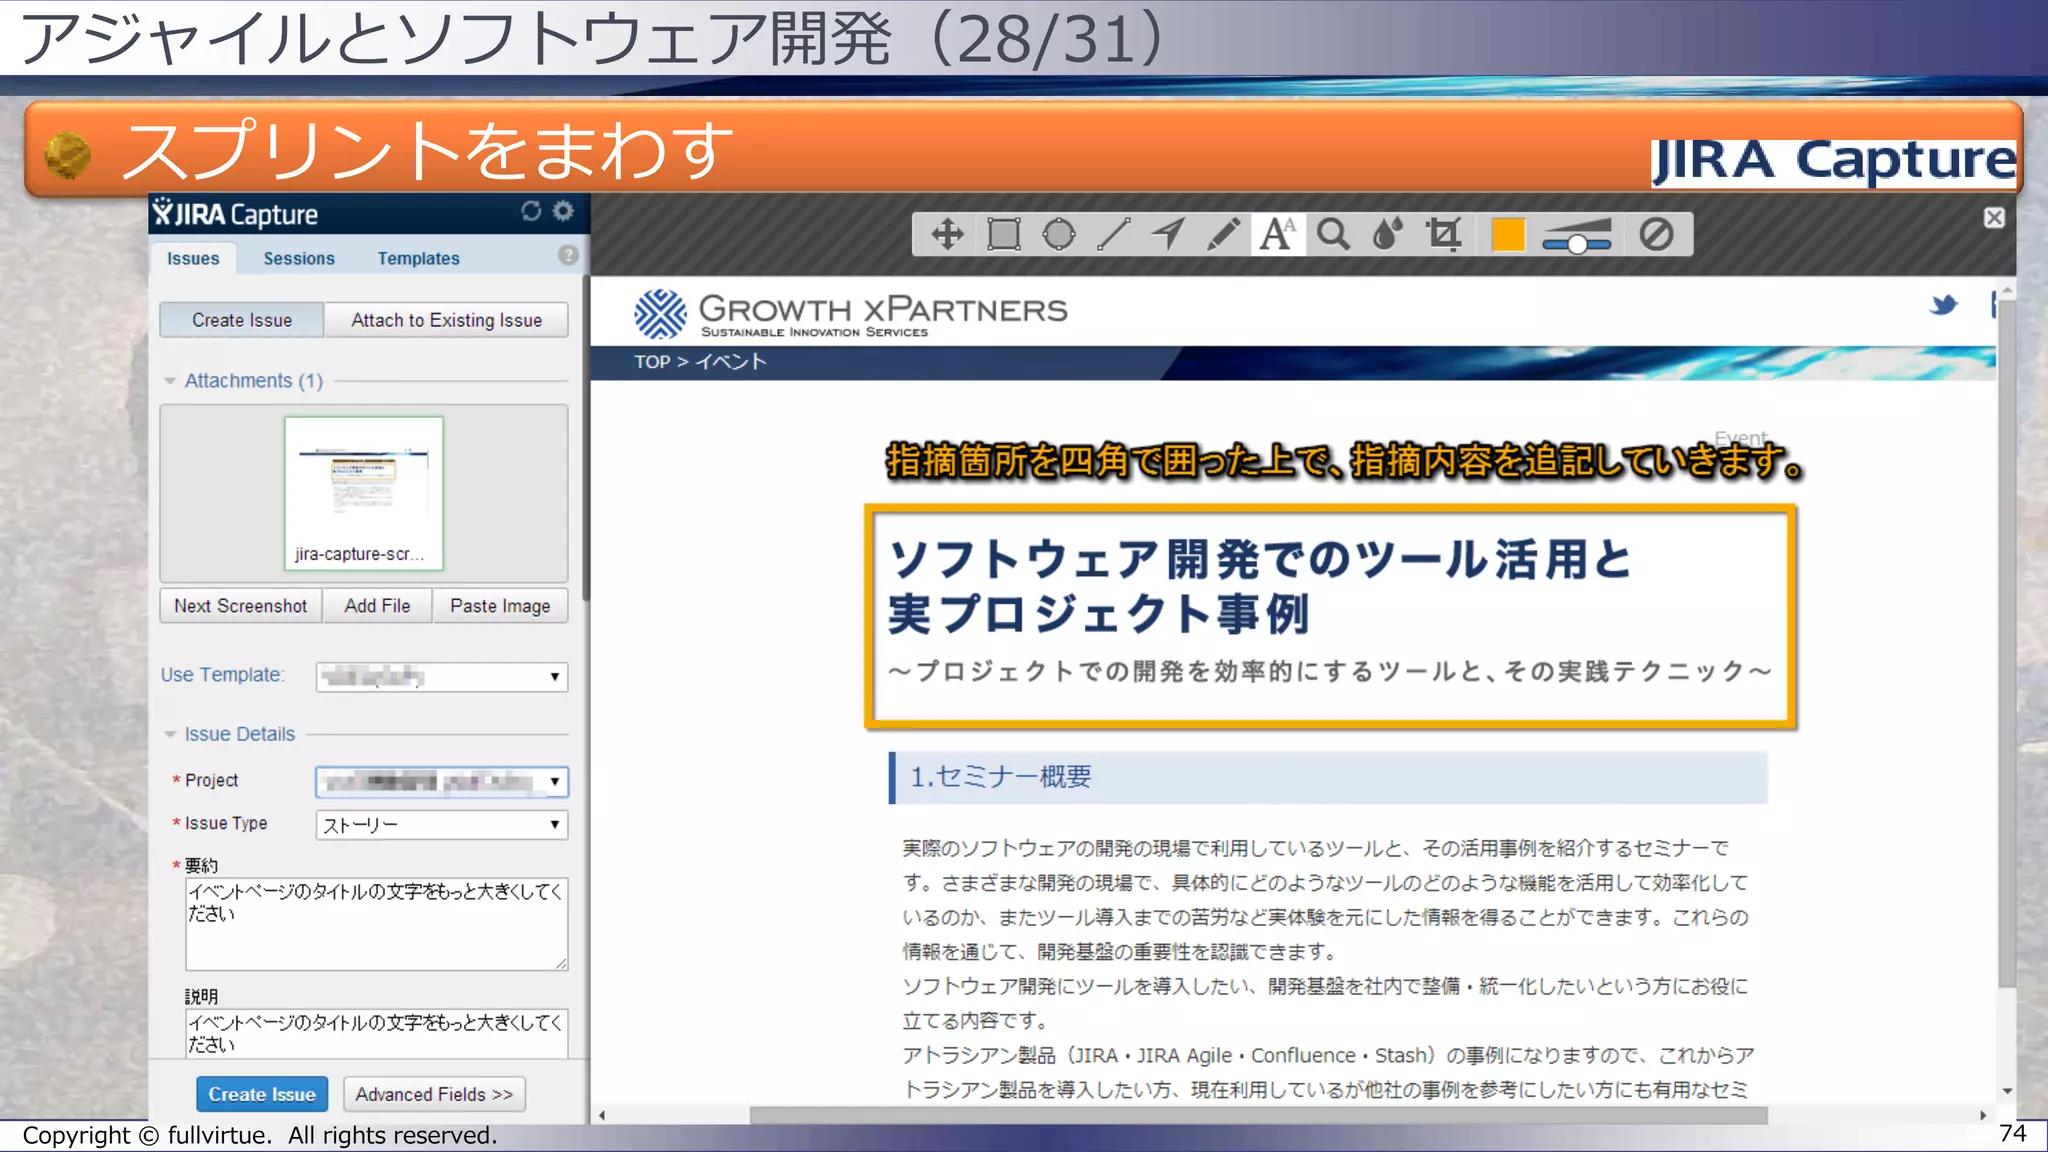Open the Project dropdown
The width and height of the screenshot is (2048, 1152).
(x=442, y=781)
